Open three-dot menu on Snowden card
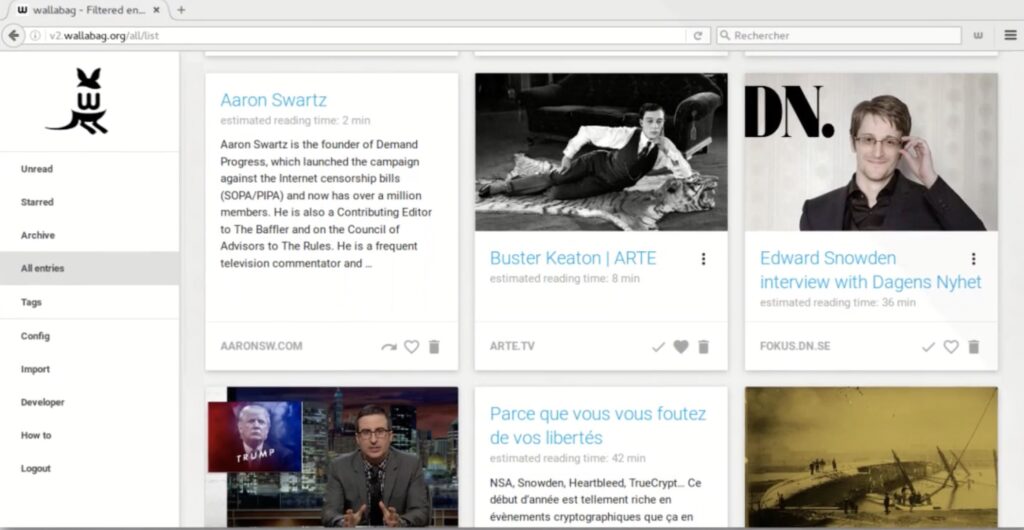 [x=973, y=259]
